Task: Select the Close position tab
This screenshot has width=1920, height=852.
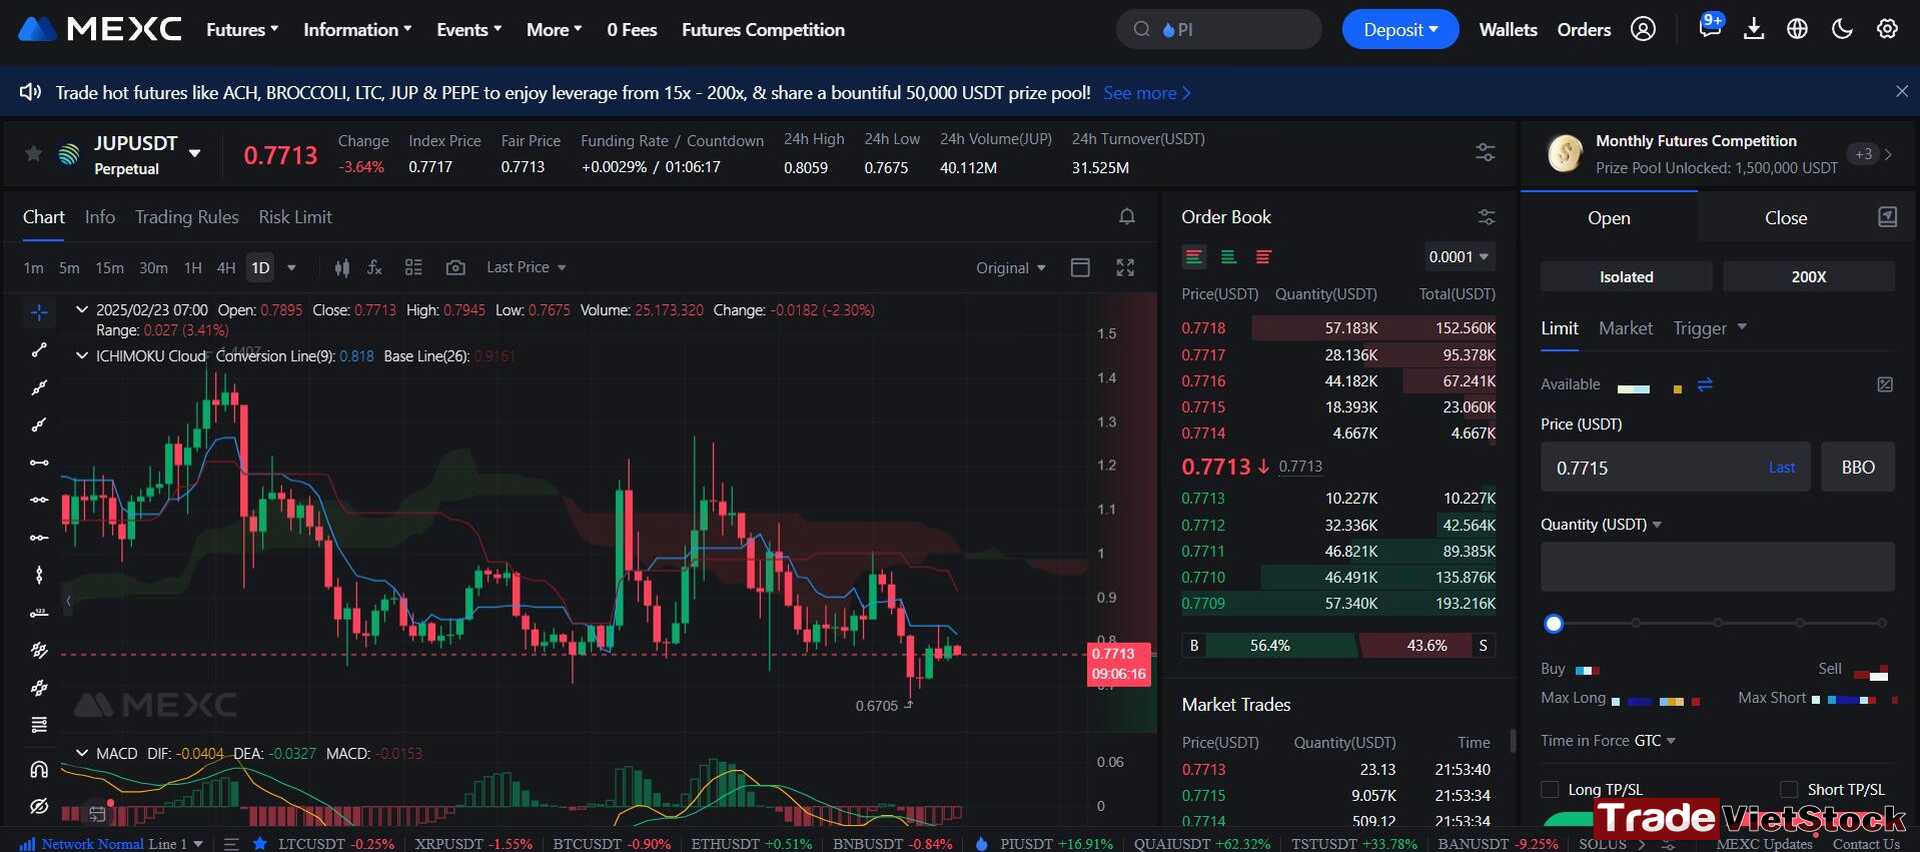Action: pyautogui.click(x=1786, y=218)
